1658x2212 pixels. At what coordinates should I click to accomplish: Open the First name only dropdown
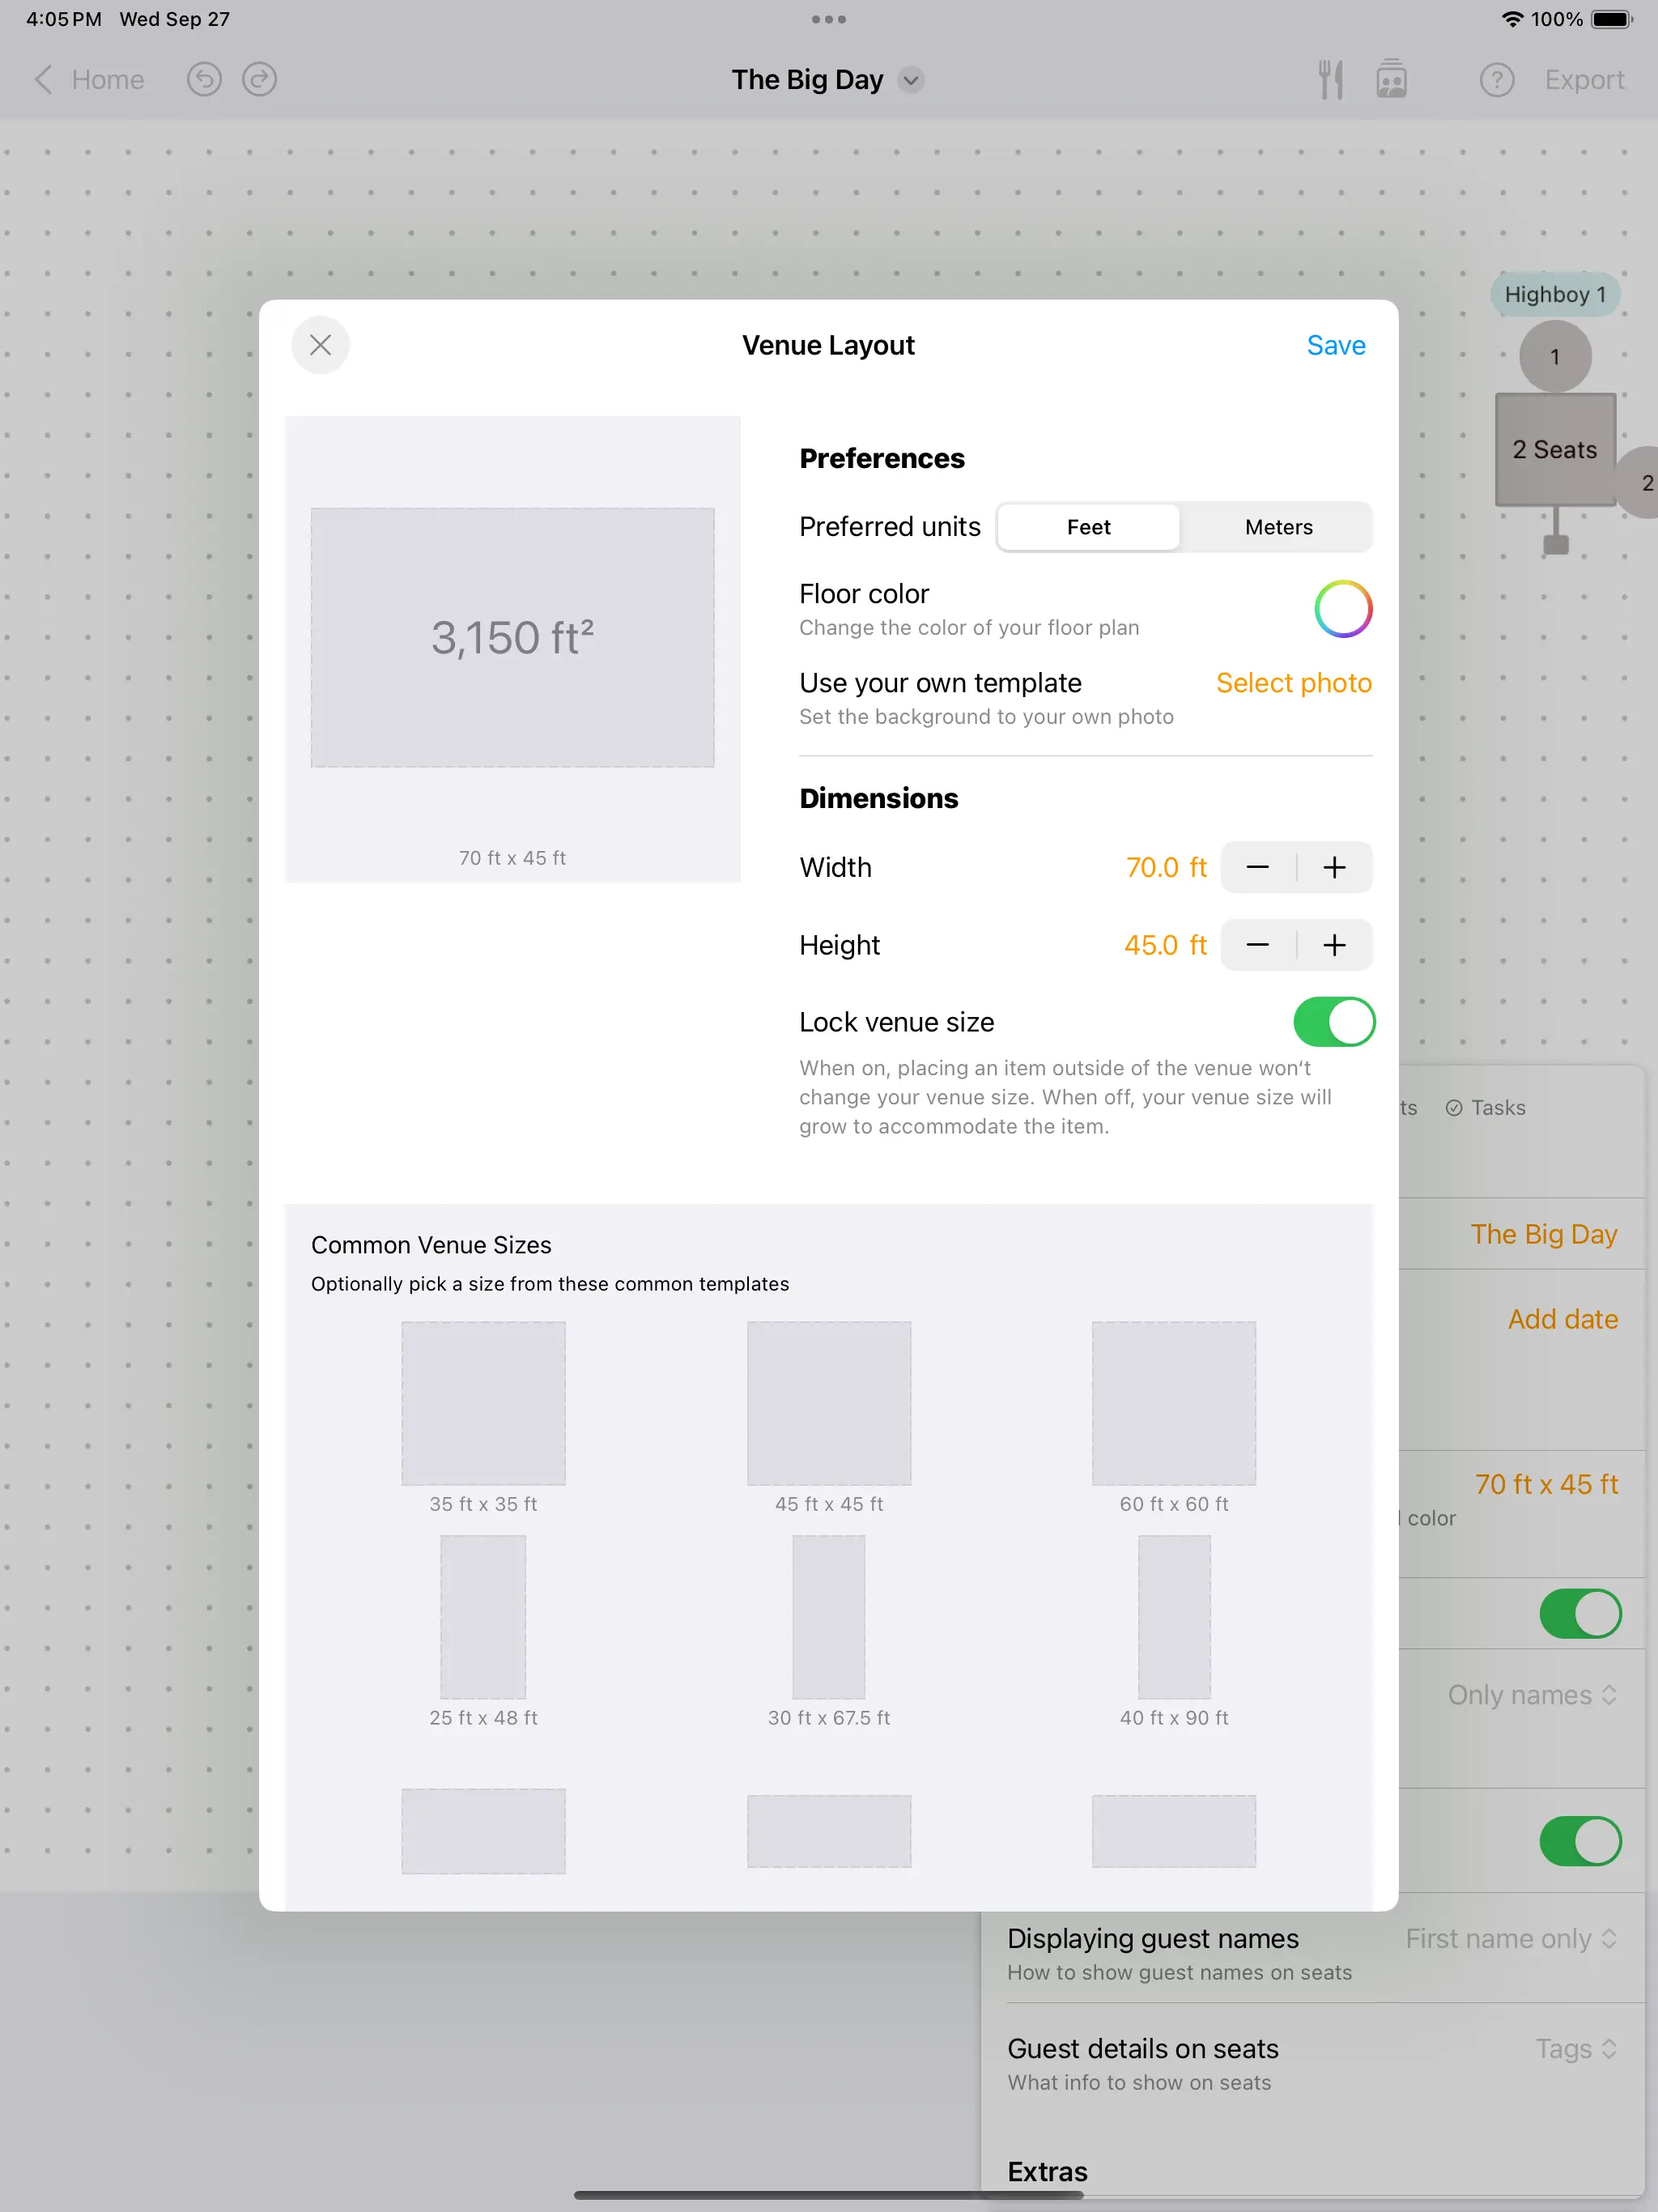click(1512, 1938)
